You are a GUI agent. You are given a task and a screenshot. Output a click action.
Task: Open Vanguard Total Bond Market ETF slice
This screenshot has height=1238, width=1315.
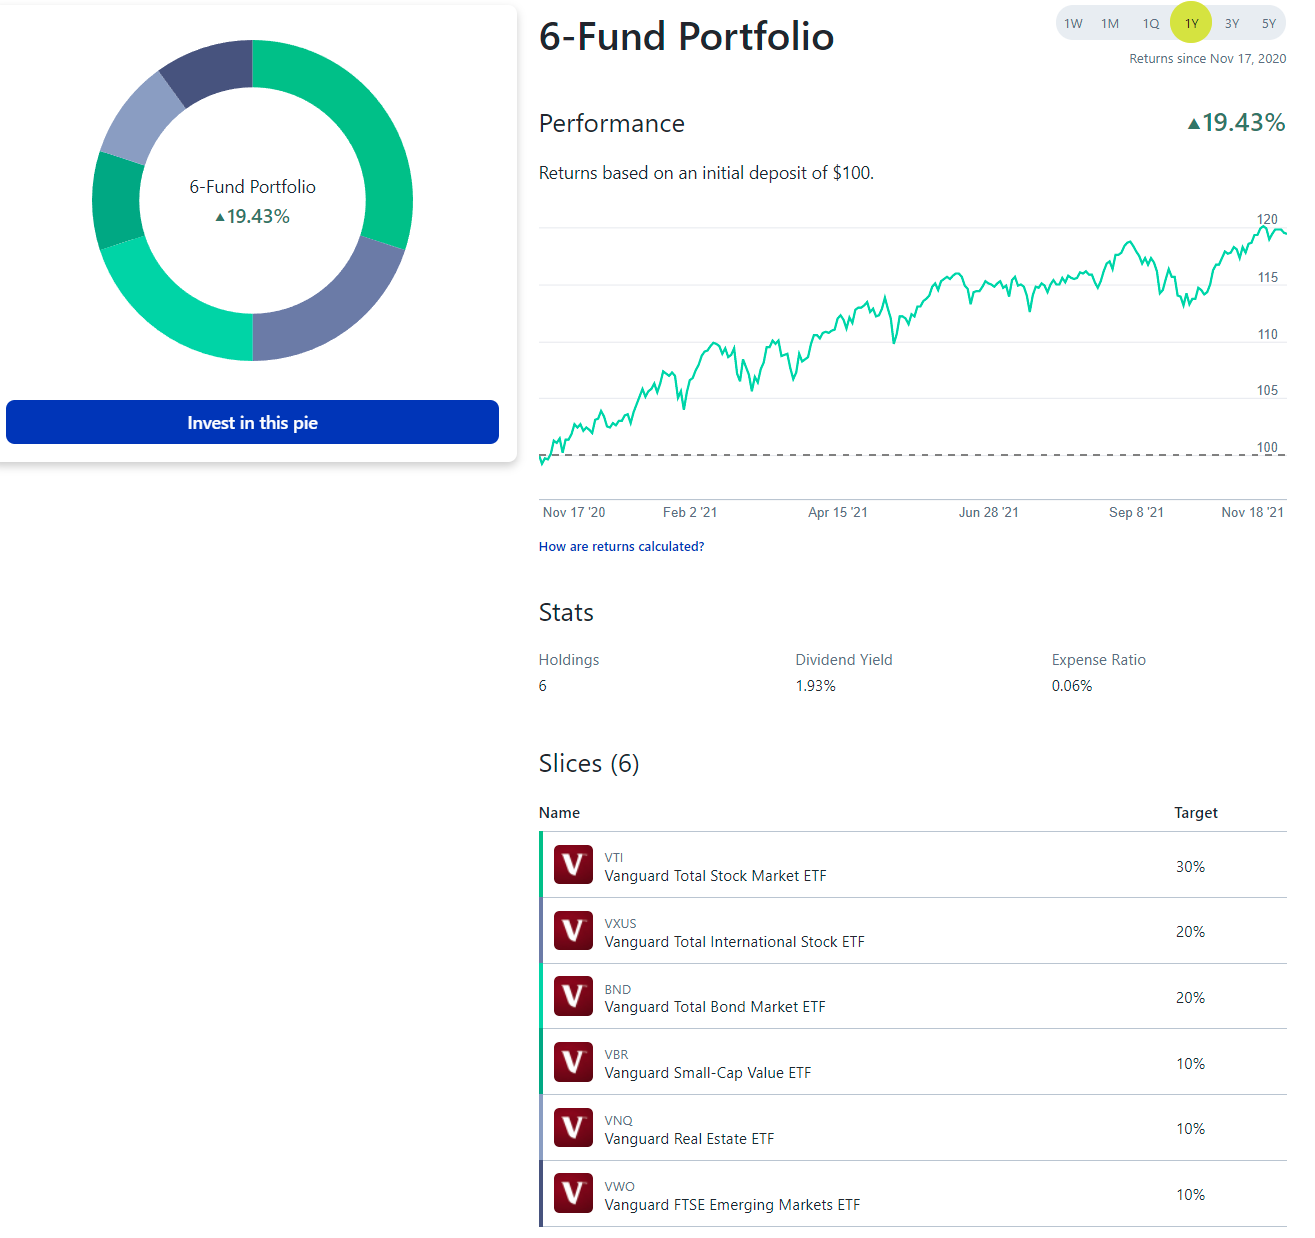(913, 997)
